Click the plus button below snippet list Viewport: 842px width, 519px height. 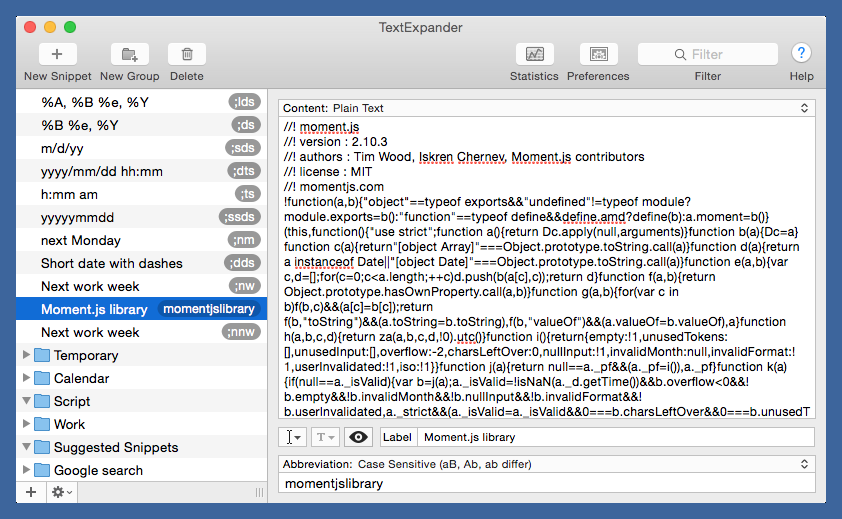click(31, 492)
